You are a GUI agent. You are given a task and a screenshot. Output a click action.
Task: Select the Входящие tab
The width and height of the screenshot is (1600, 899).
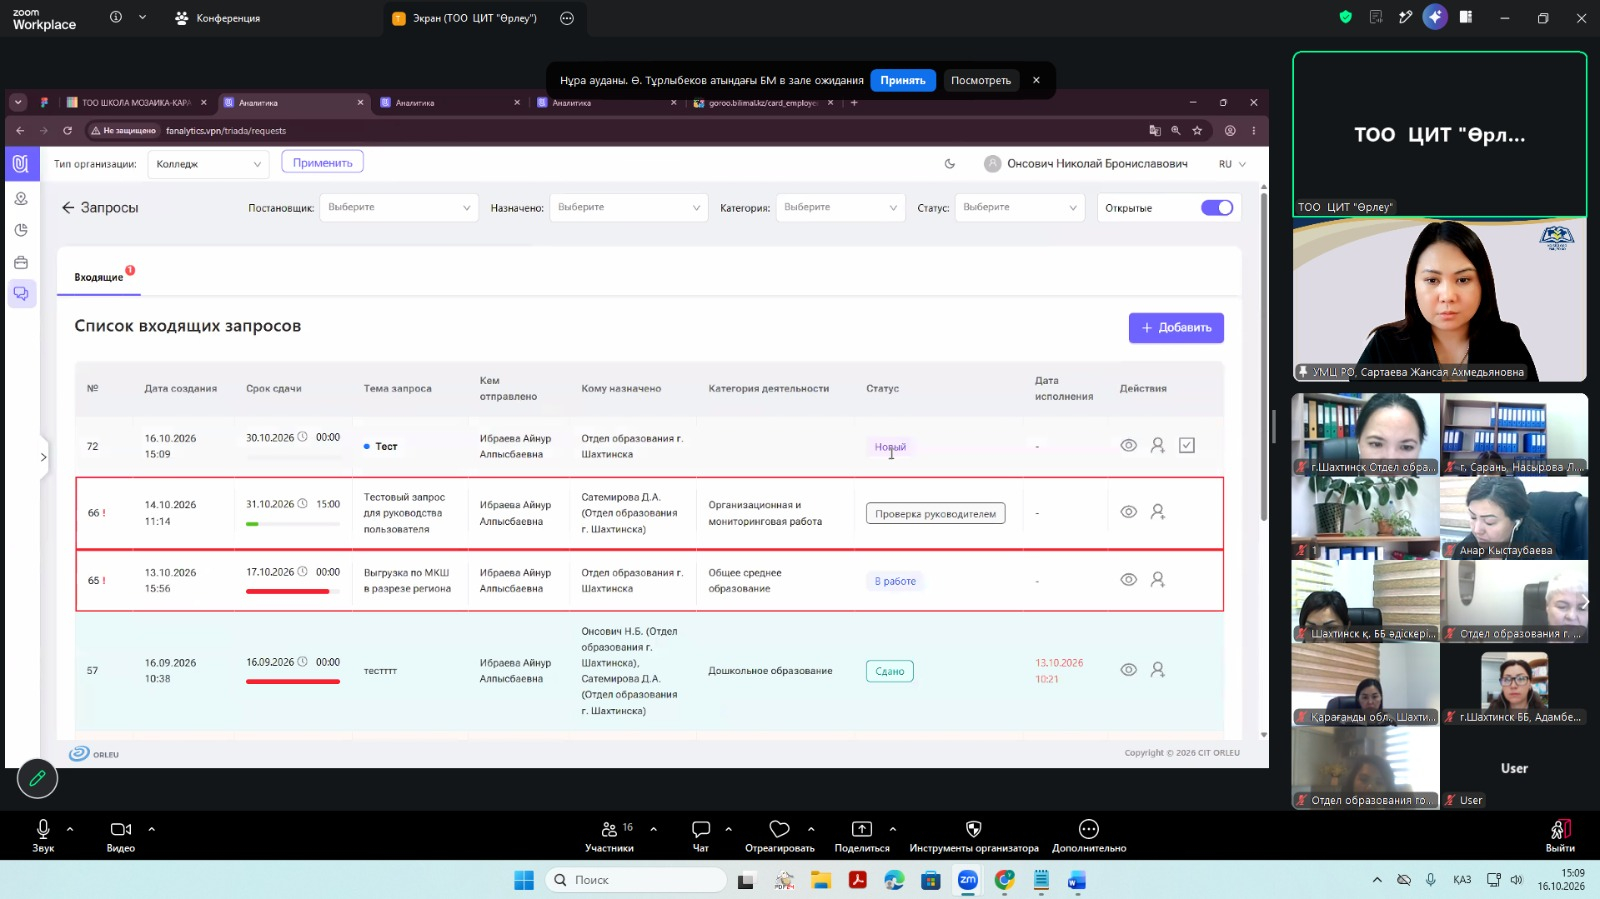[99, 277]
